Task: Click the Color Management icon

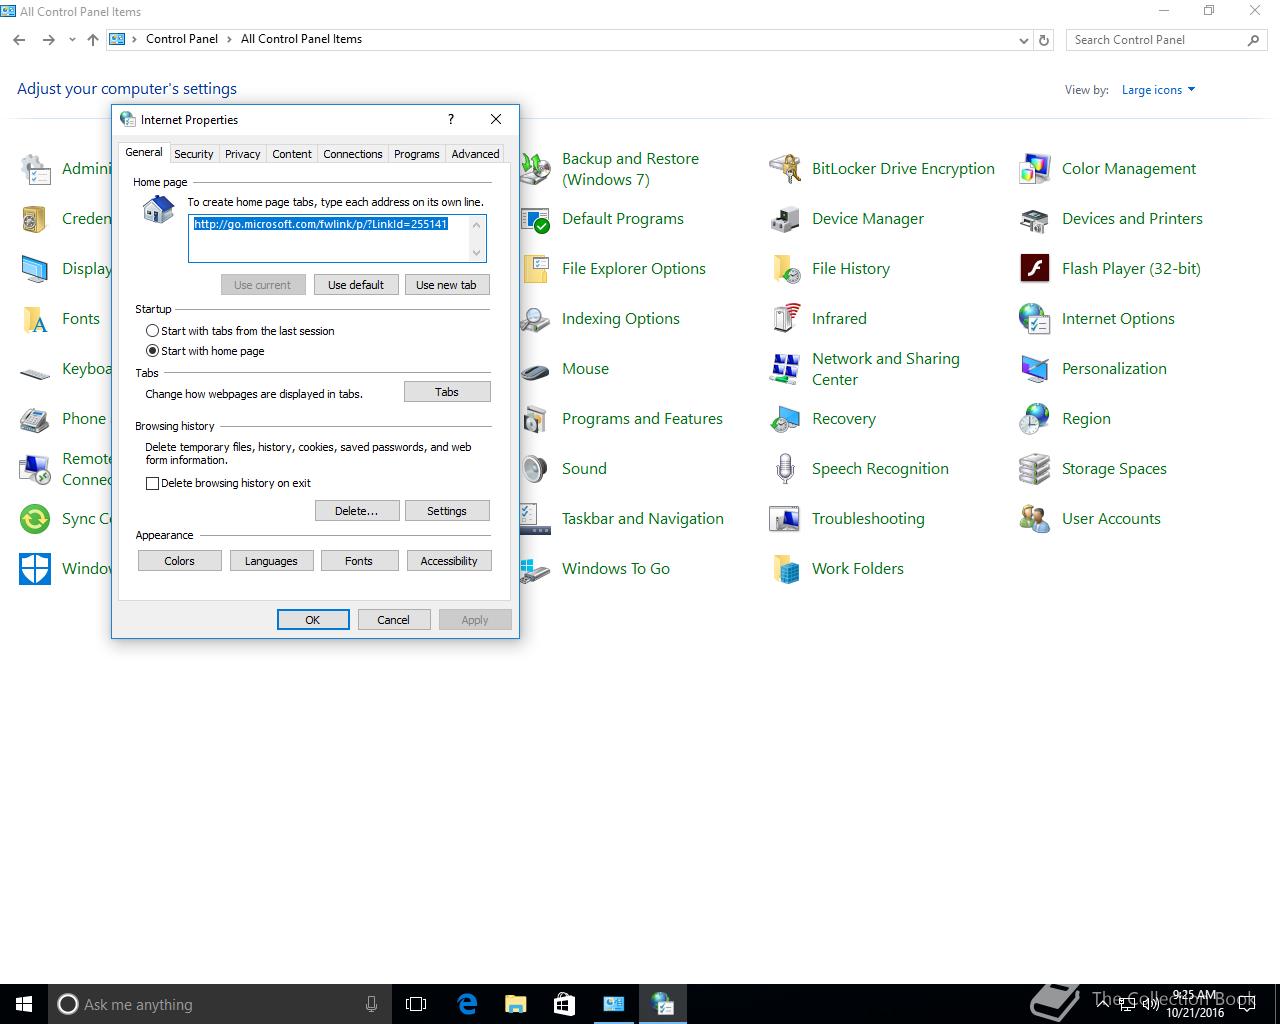Action: (x=1035, y=169)
